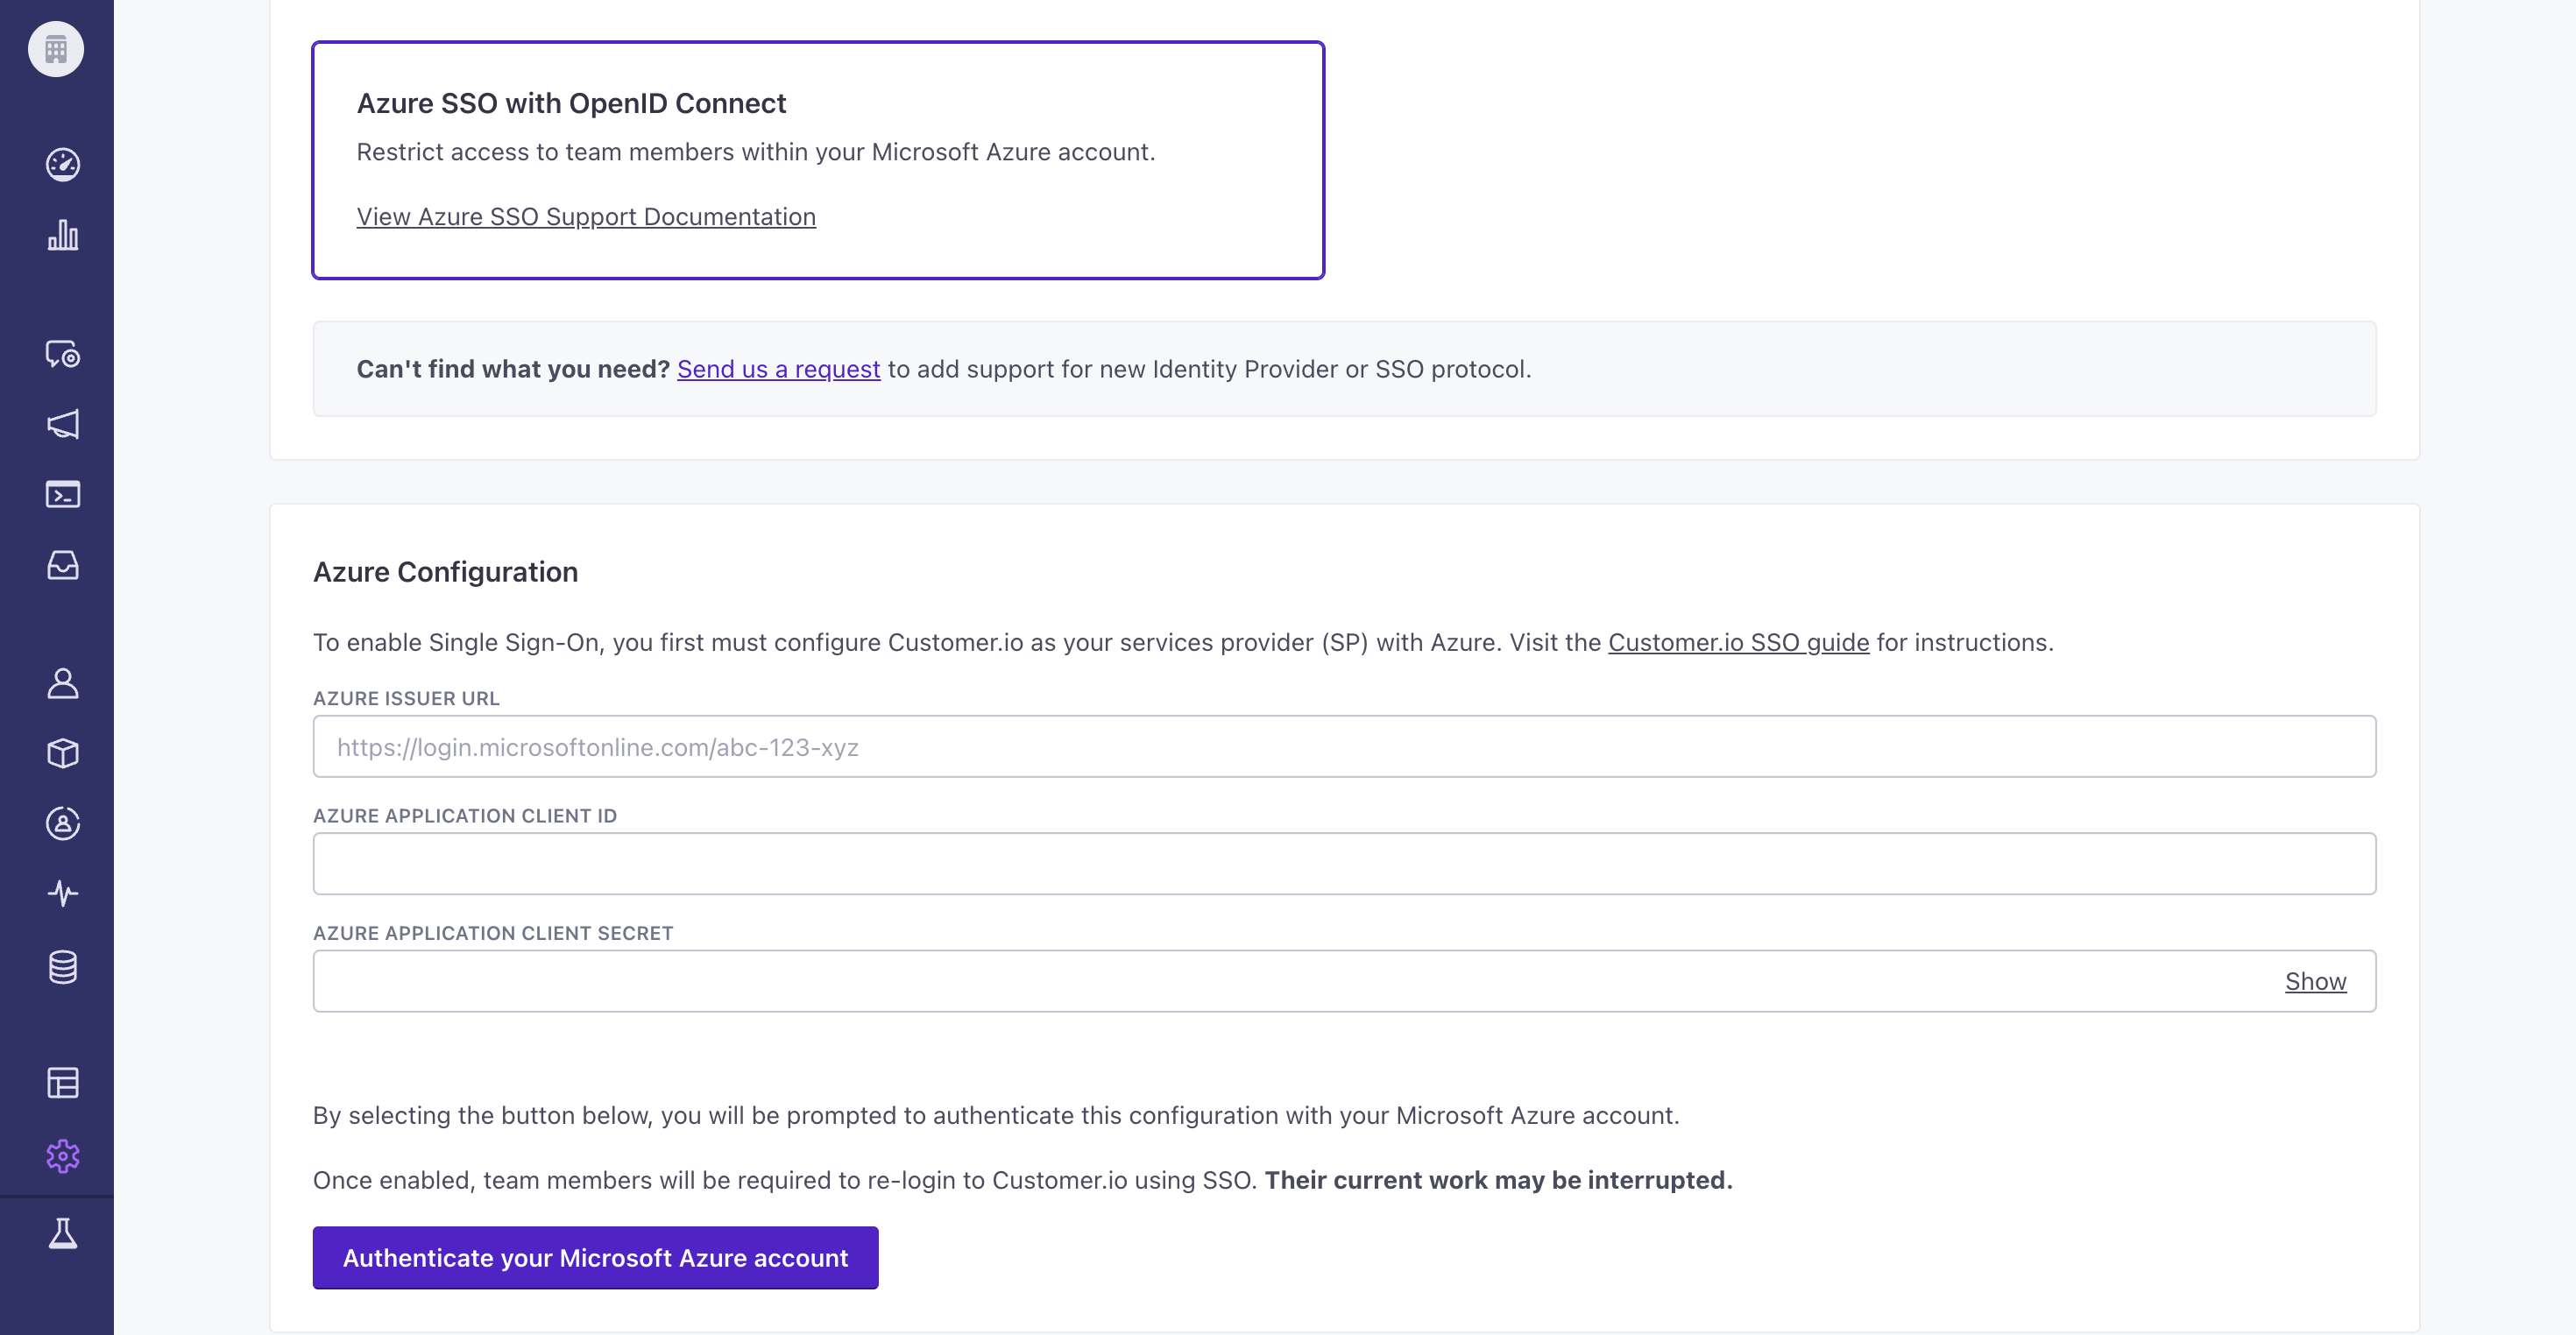The width and height of the screenshot is (2576, 1335).
Task: Open the flask Labs icon
Action: [x=63, y=1234]
